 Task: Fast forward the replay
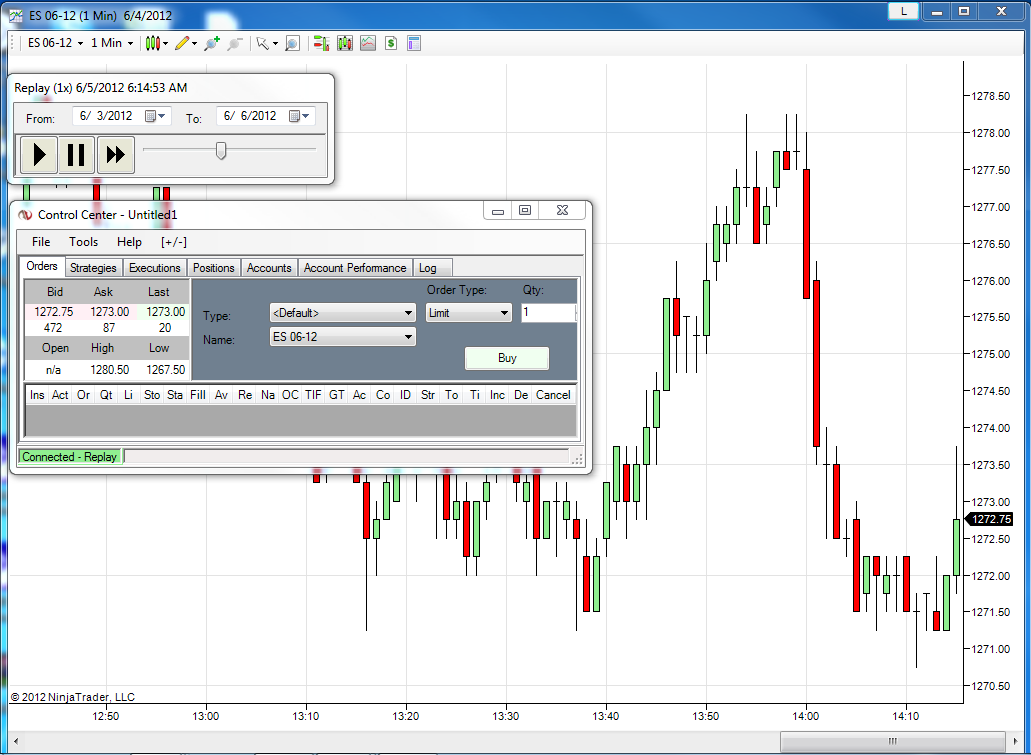pyautogui.click(x=116, y=155)
